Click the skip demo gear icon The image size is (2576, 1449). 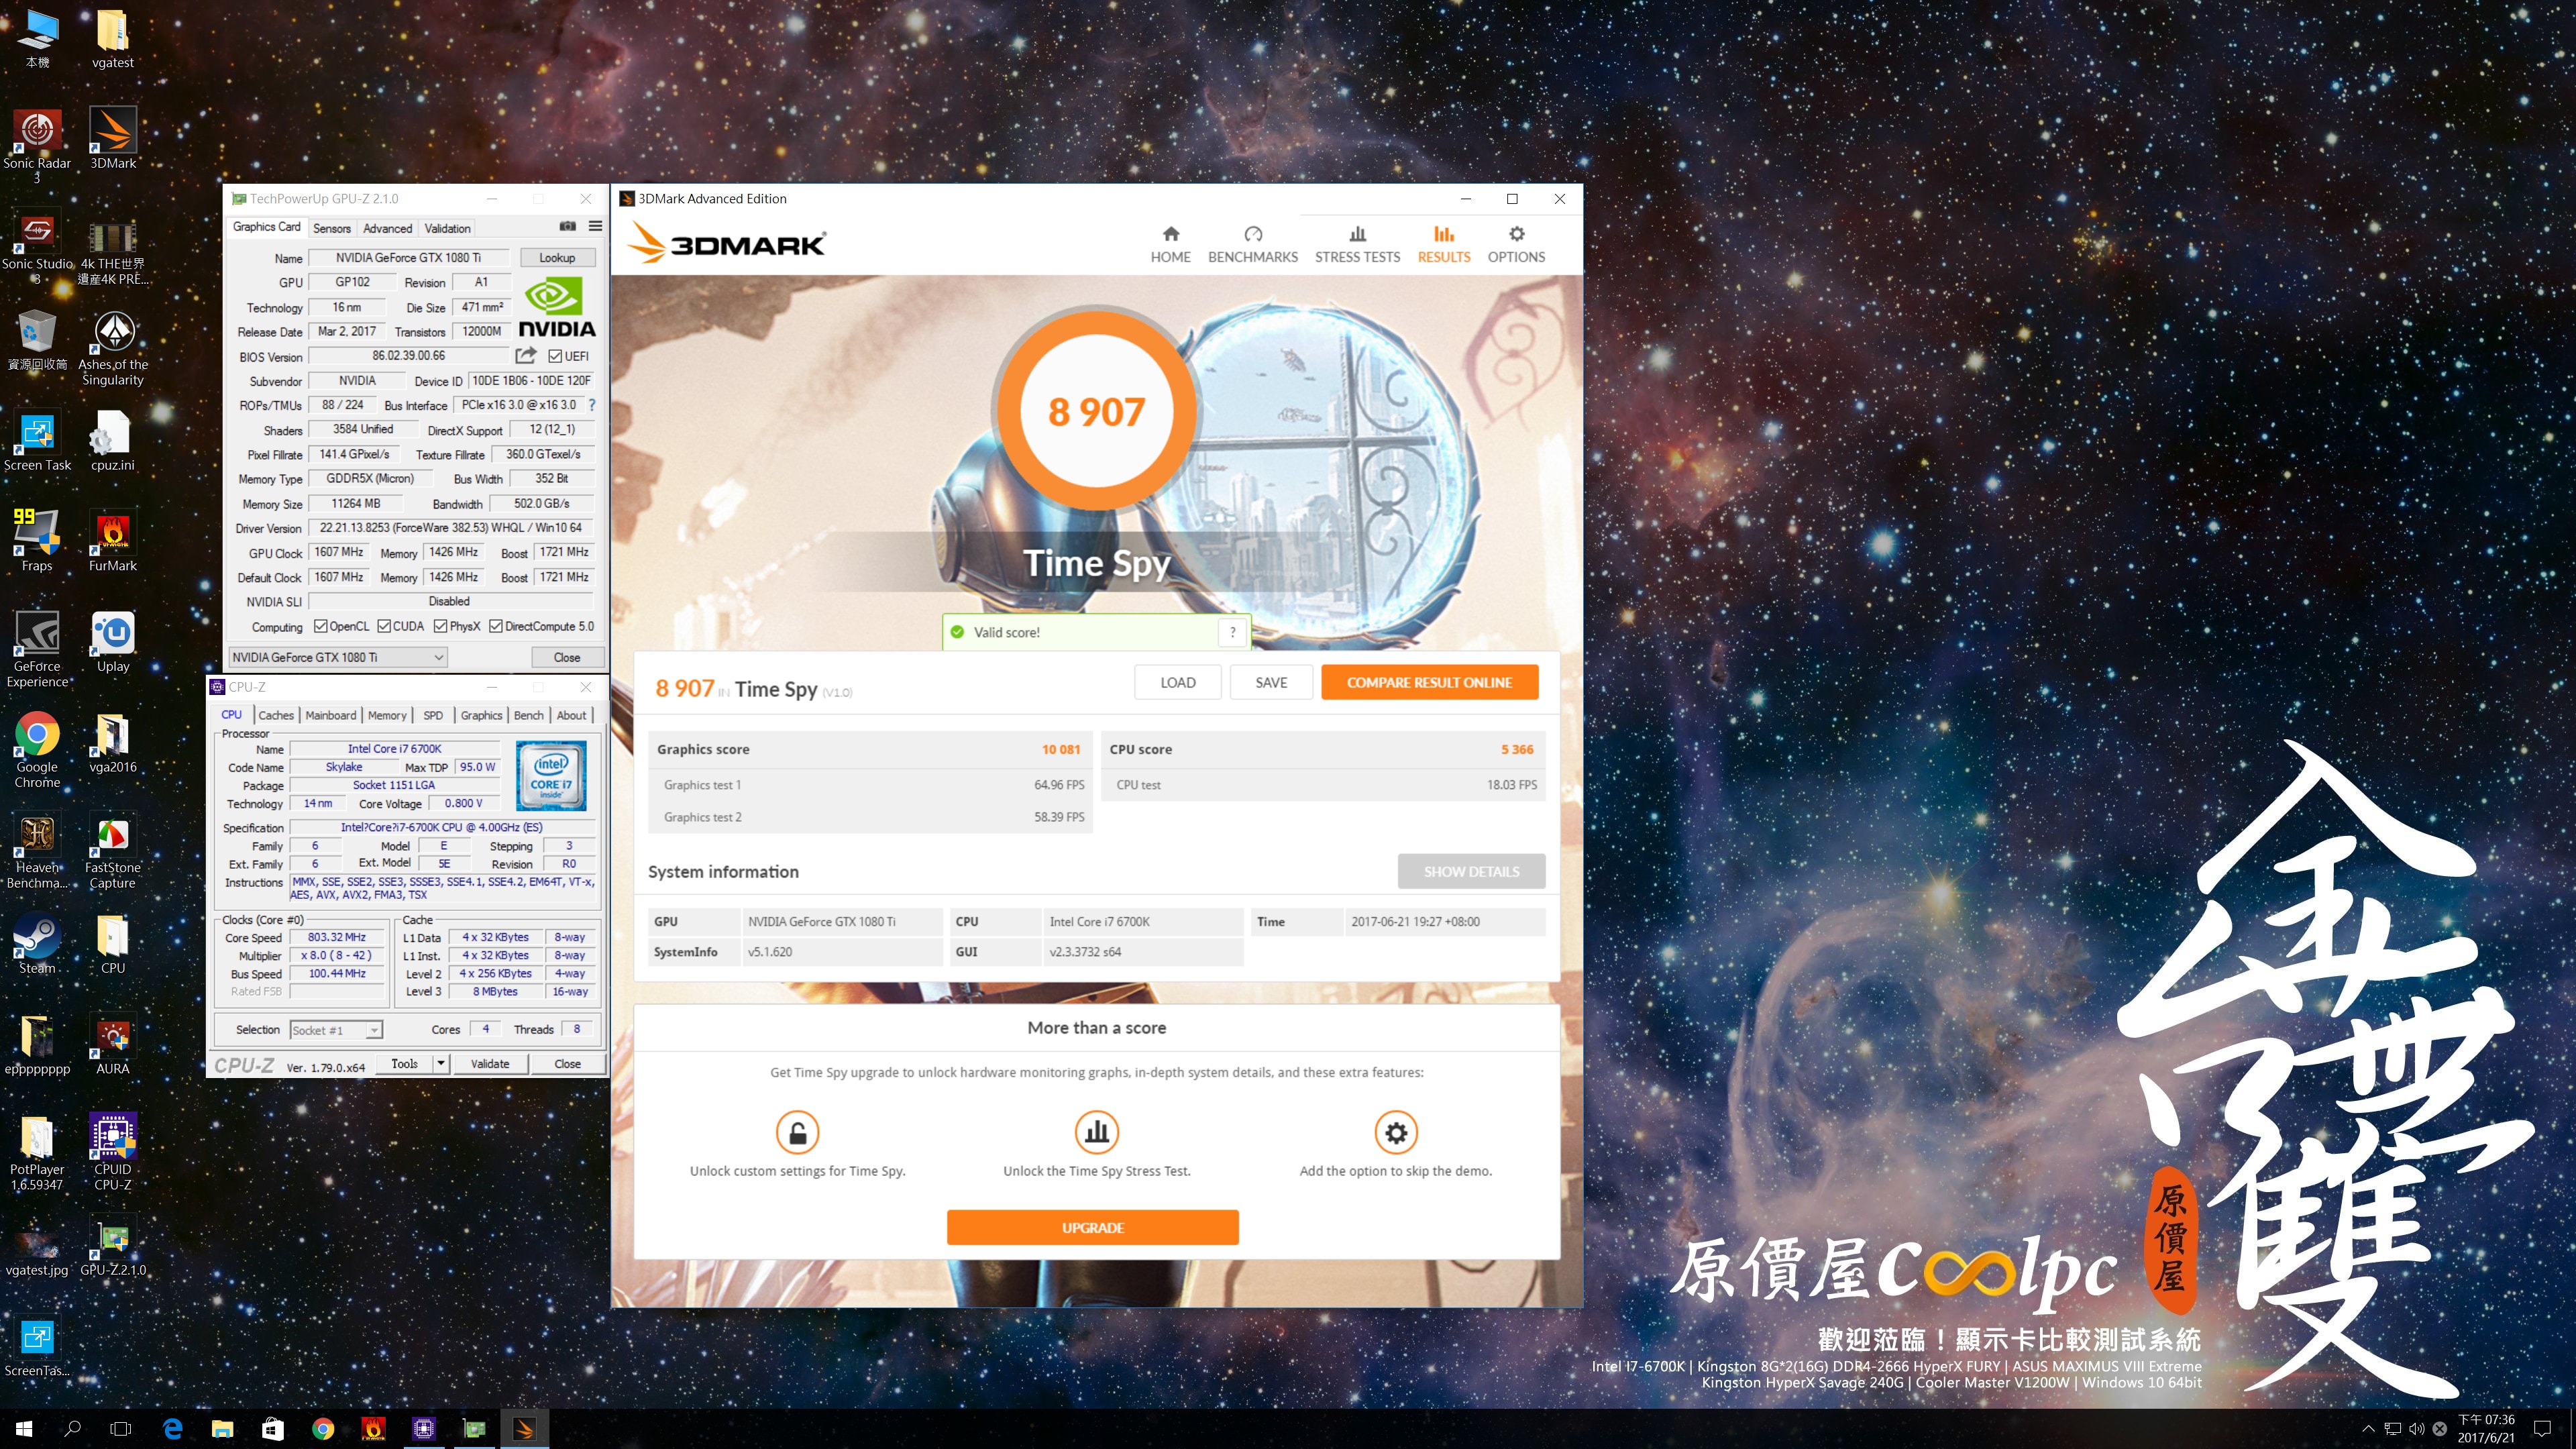click(x=1396, y=1132)
